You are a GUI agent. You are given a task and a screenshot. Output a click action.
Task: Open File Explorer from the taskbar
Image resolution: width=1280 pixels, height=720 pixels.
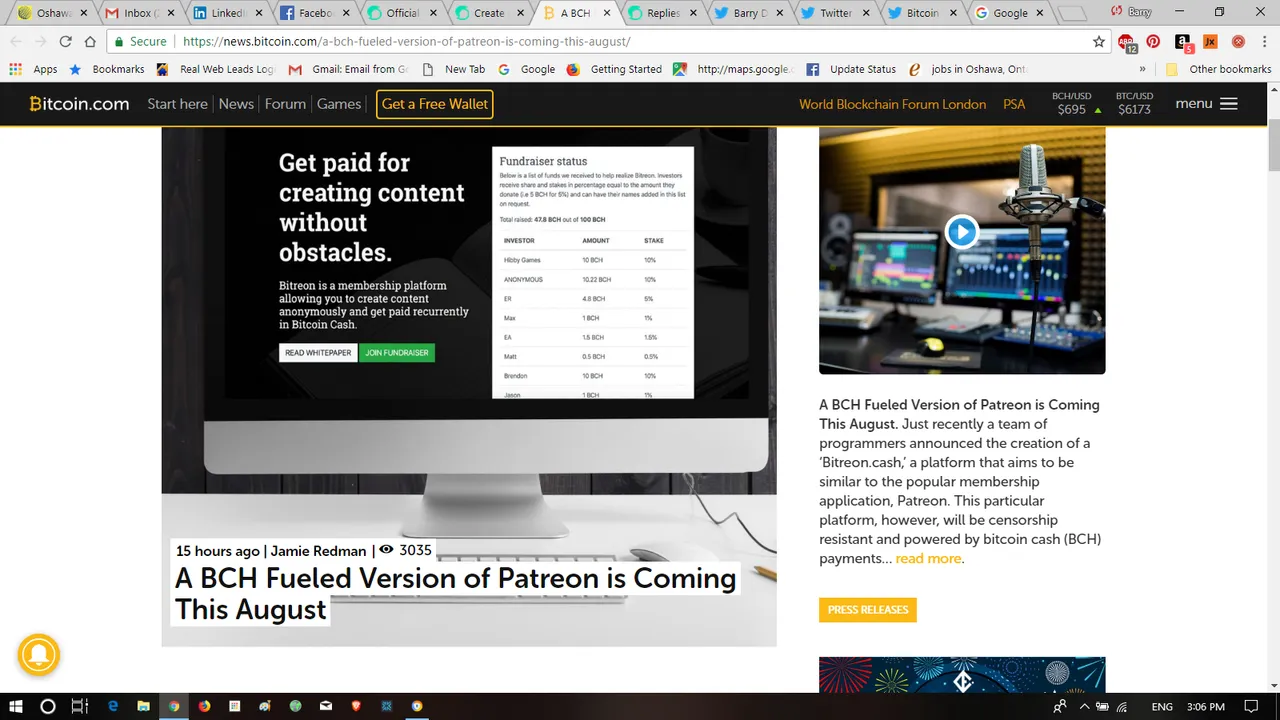pyautogui.click(x=143, y=706)
